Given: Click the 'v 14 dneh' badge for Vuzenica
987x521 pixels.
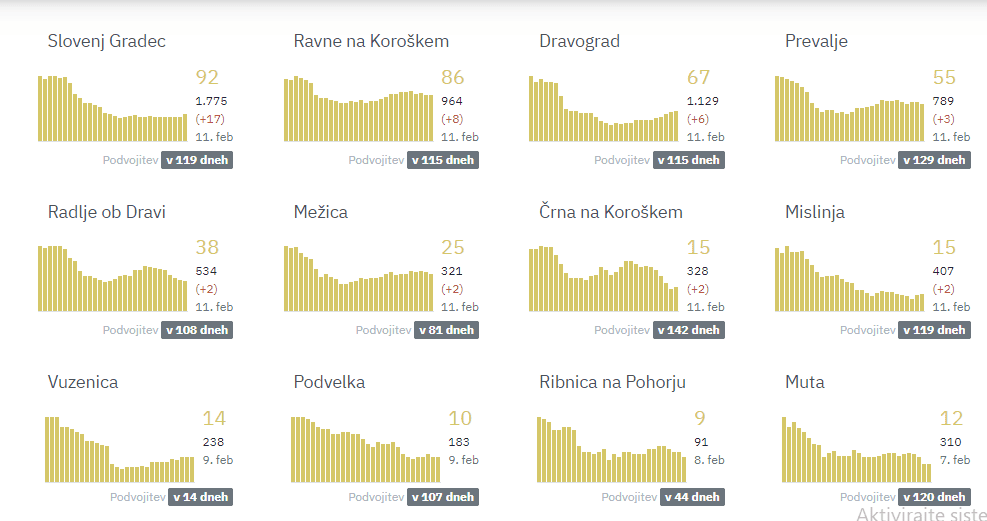Looking at the screenshot, I should point(200,497).
